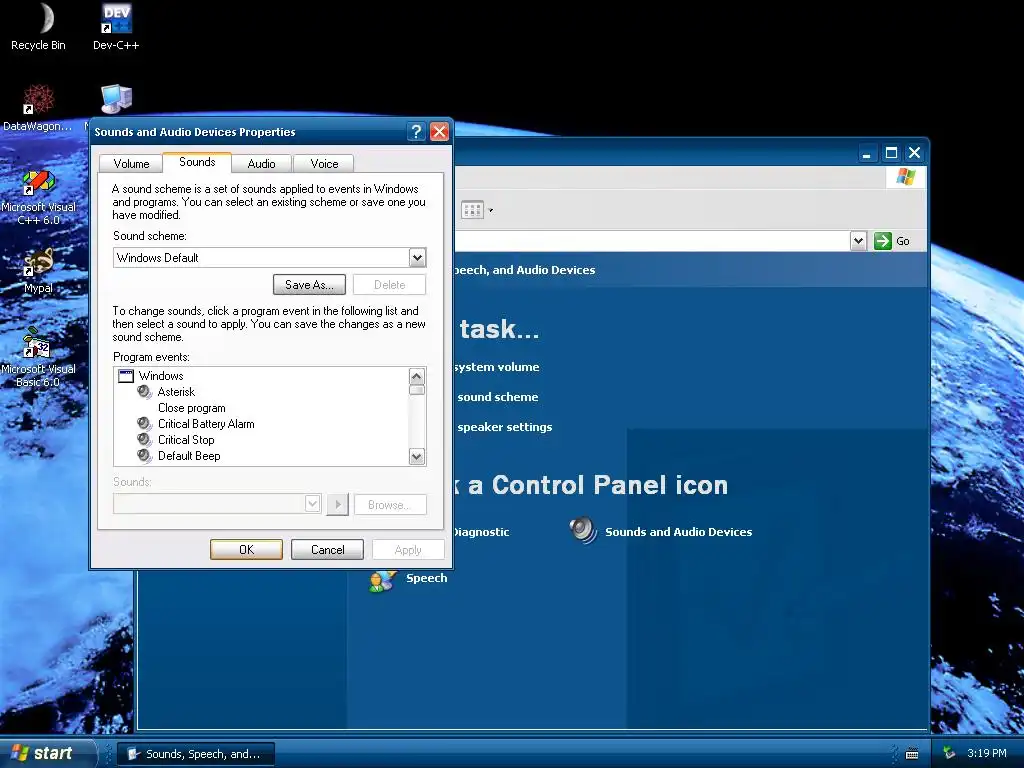
Task: Click the Views toolbar icon in Control Panel
Action: 472,210
